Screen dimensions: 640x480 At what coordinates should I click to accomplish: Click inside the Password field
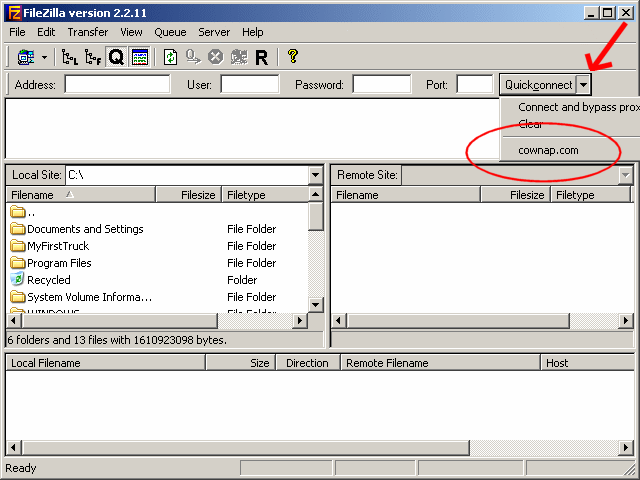point(381,85)
